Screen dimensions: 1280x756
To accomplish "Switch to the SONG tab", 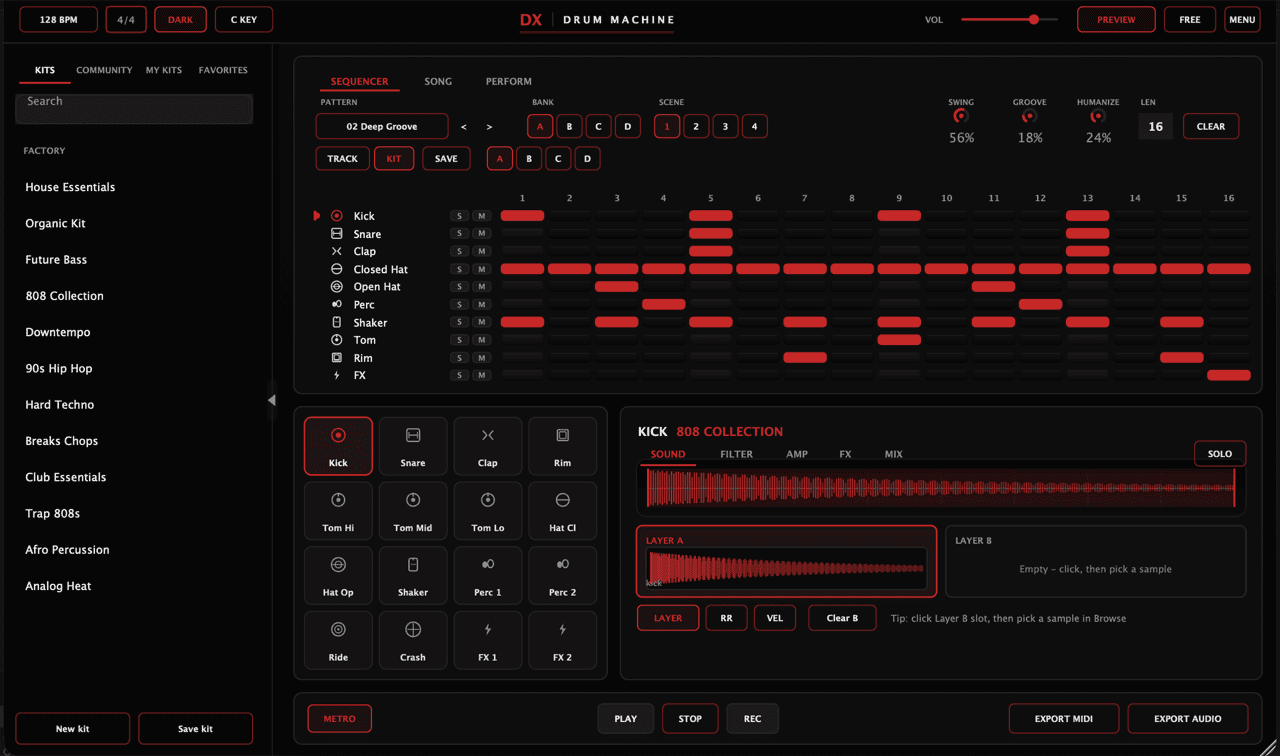I will [x=438, y=81].
